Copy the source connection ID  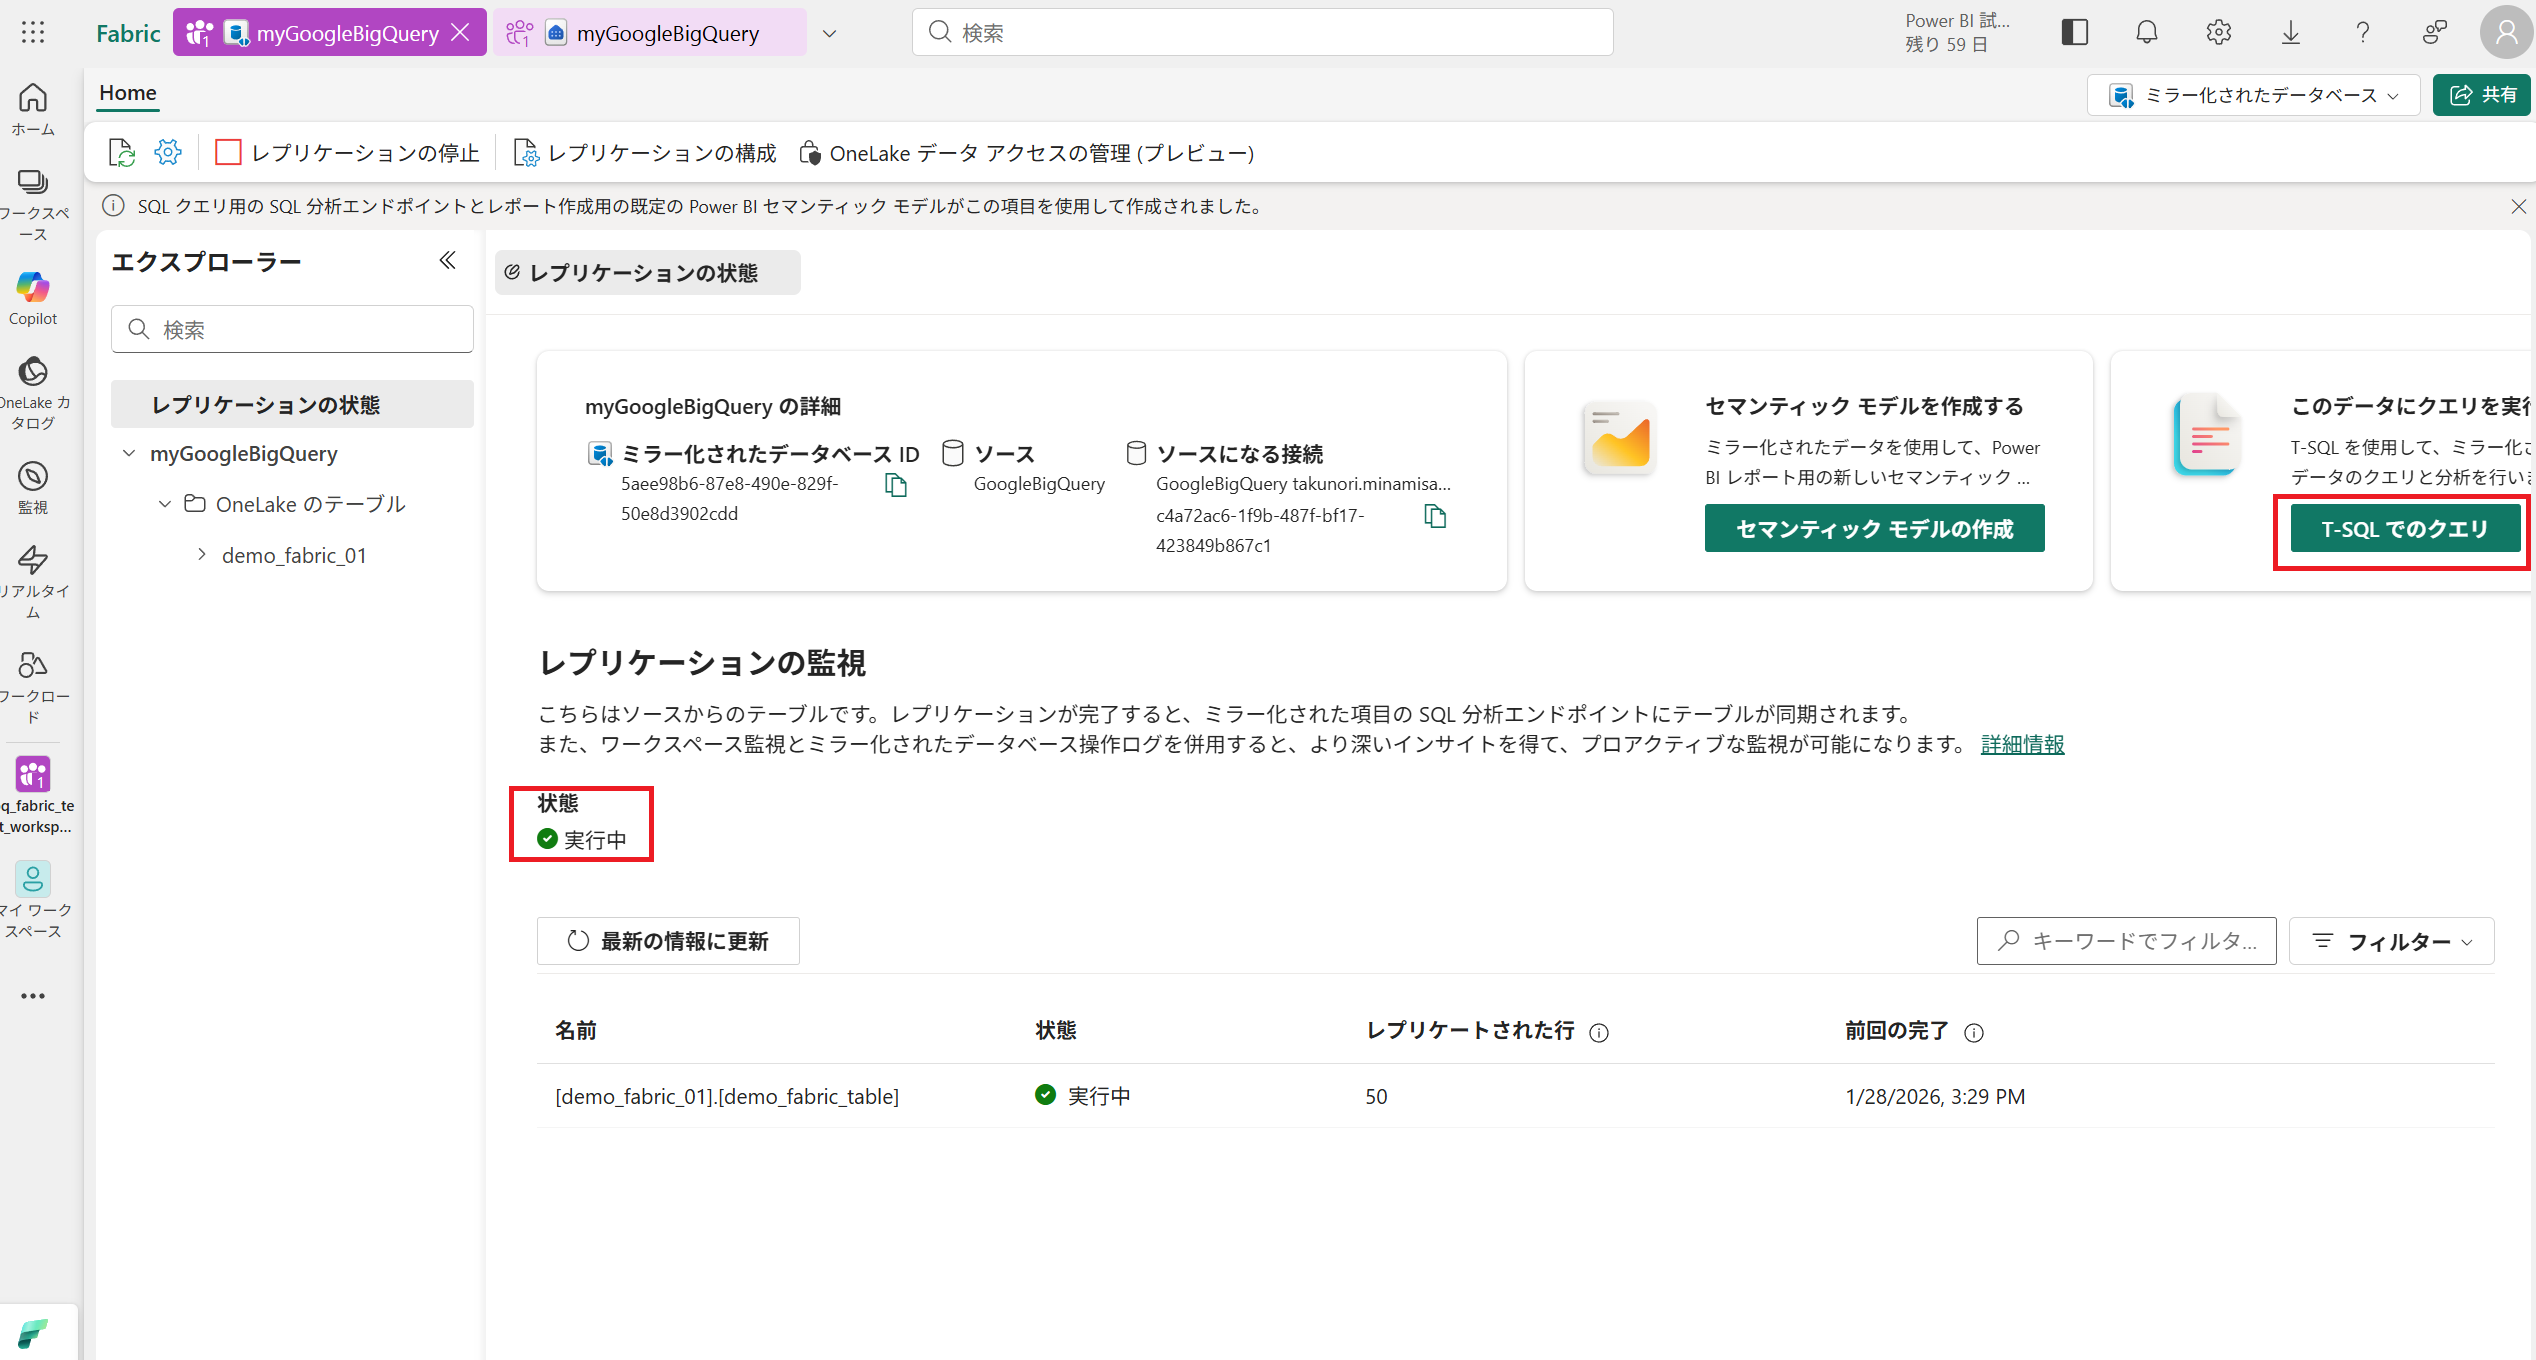coord(1435,516)
